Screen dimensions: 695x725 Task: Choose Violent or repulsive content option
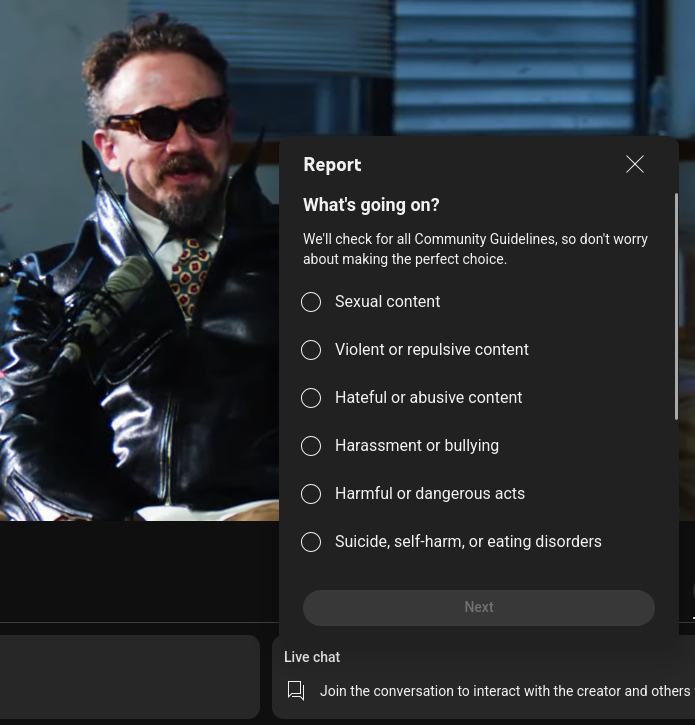point(311,350)
